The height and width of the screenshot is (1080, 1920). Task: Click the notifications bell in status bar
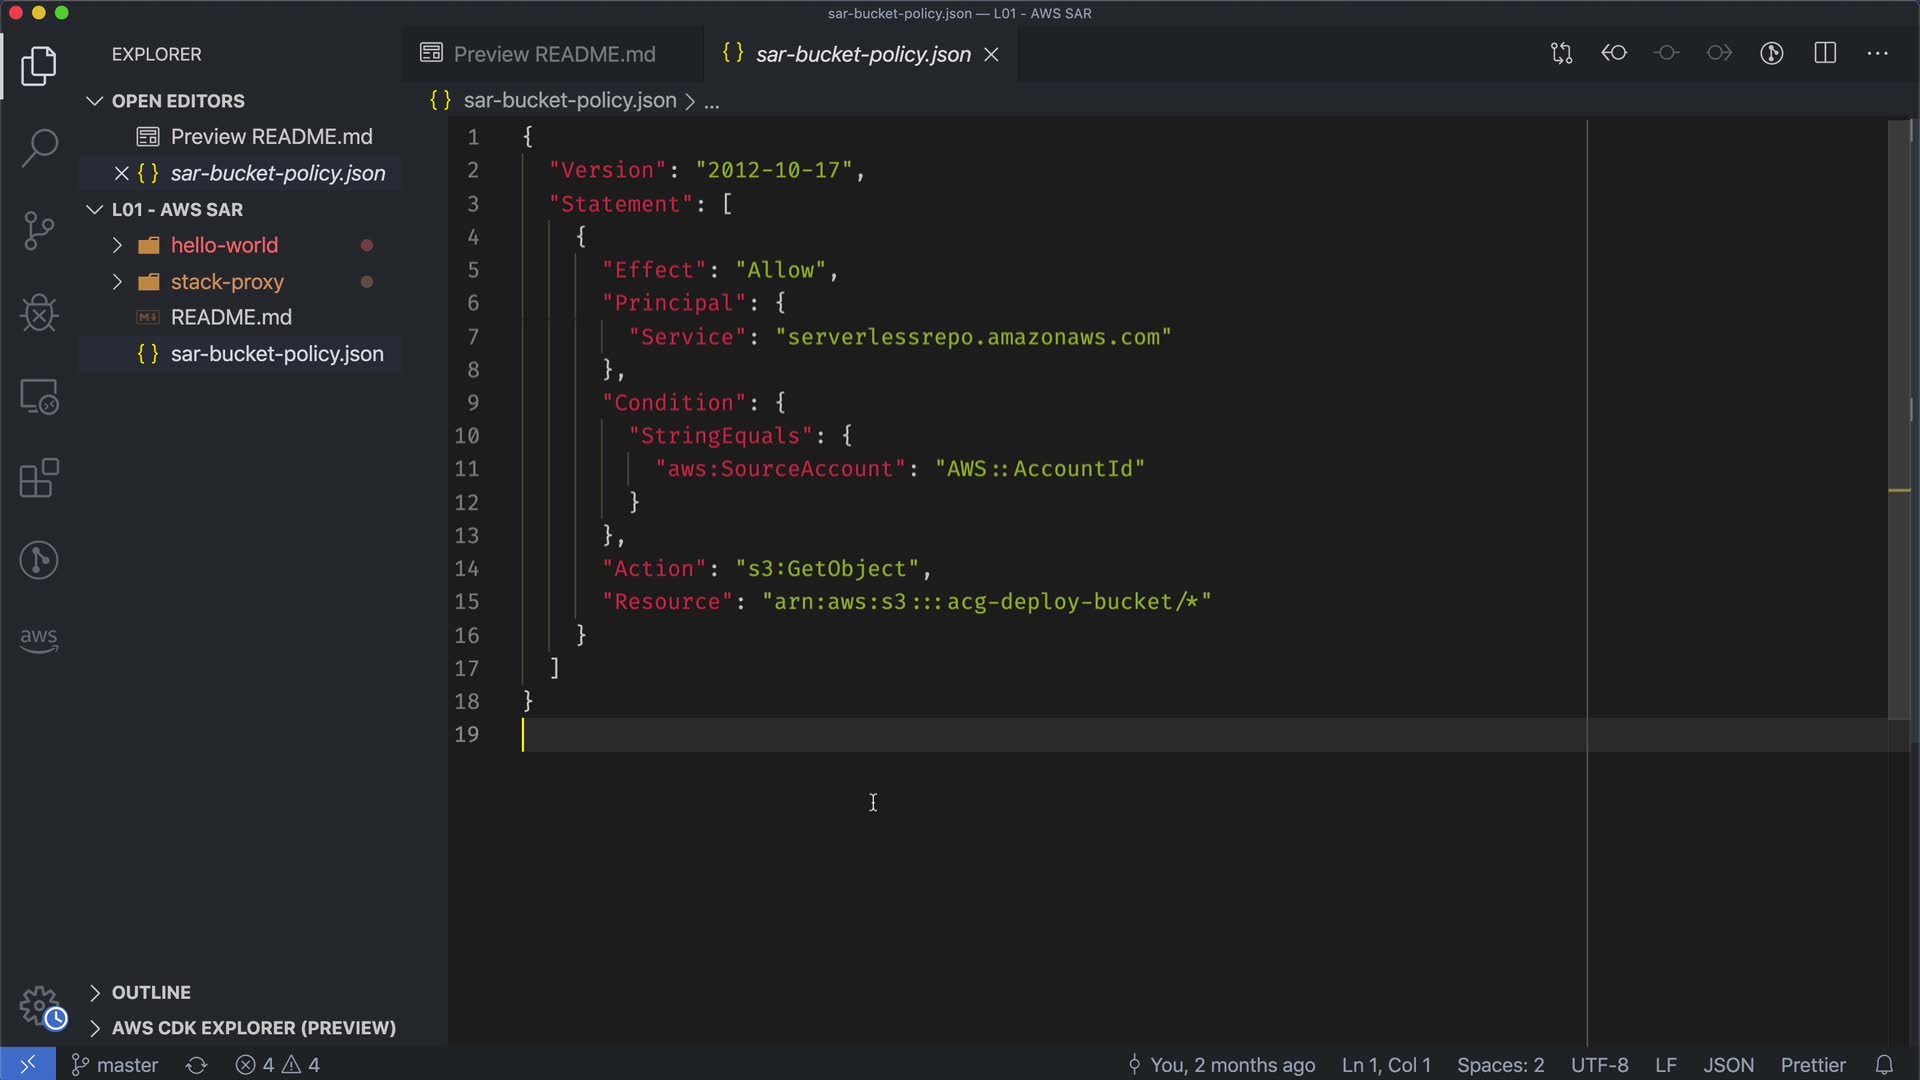tap(1884, 1065)
